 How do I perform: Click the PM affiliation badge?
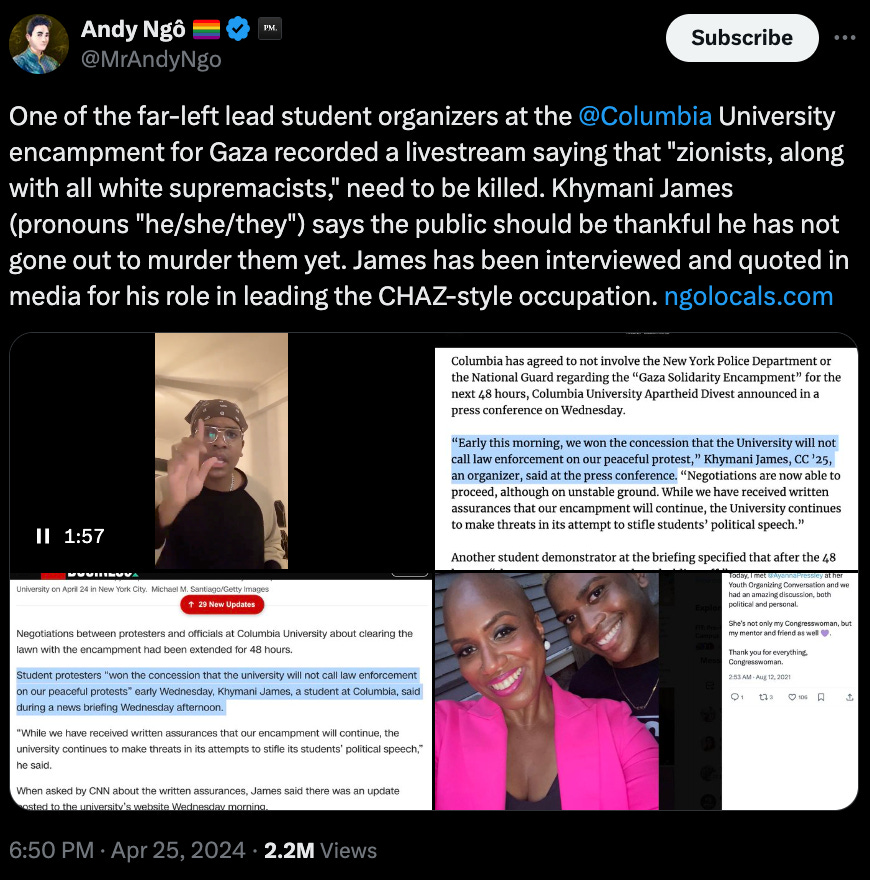point(270,28)
